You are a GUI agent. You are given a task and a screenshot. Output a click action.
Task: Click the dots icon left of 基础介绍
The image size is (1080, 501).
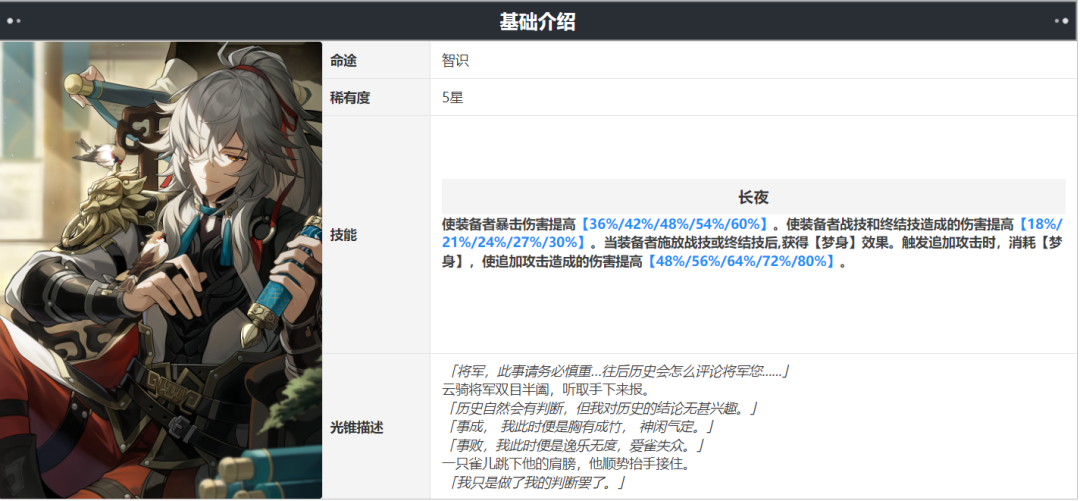14,21
